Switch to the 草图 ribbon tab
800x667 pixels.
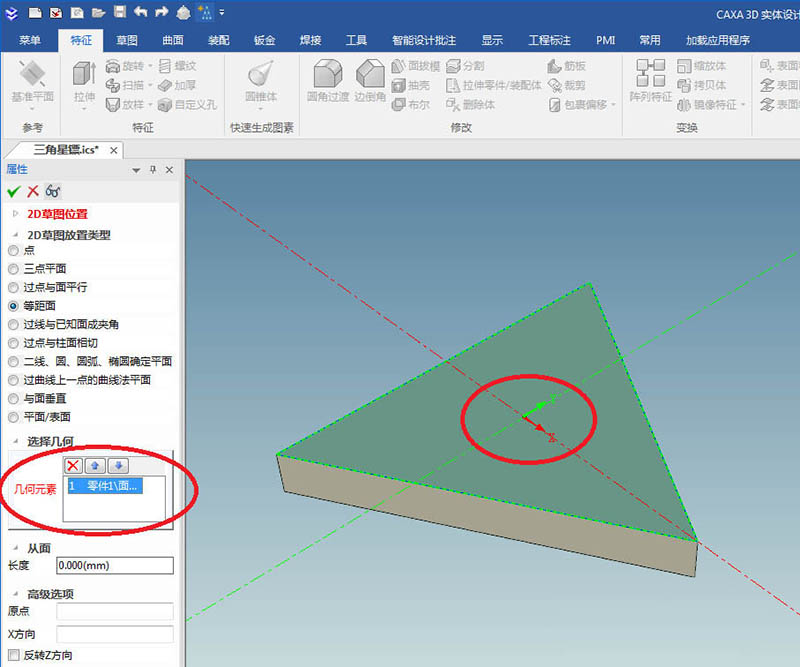tap(127, 40)
